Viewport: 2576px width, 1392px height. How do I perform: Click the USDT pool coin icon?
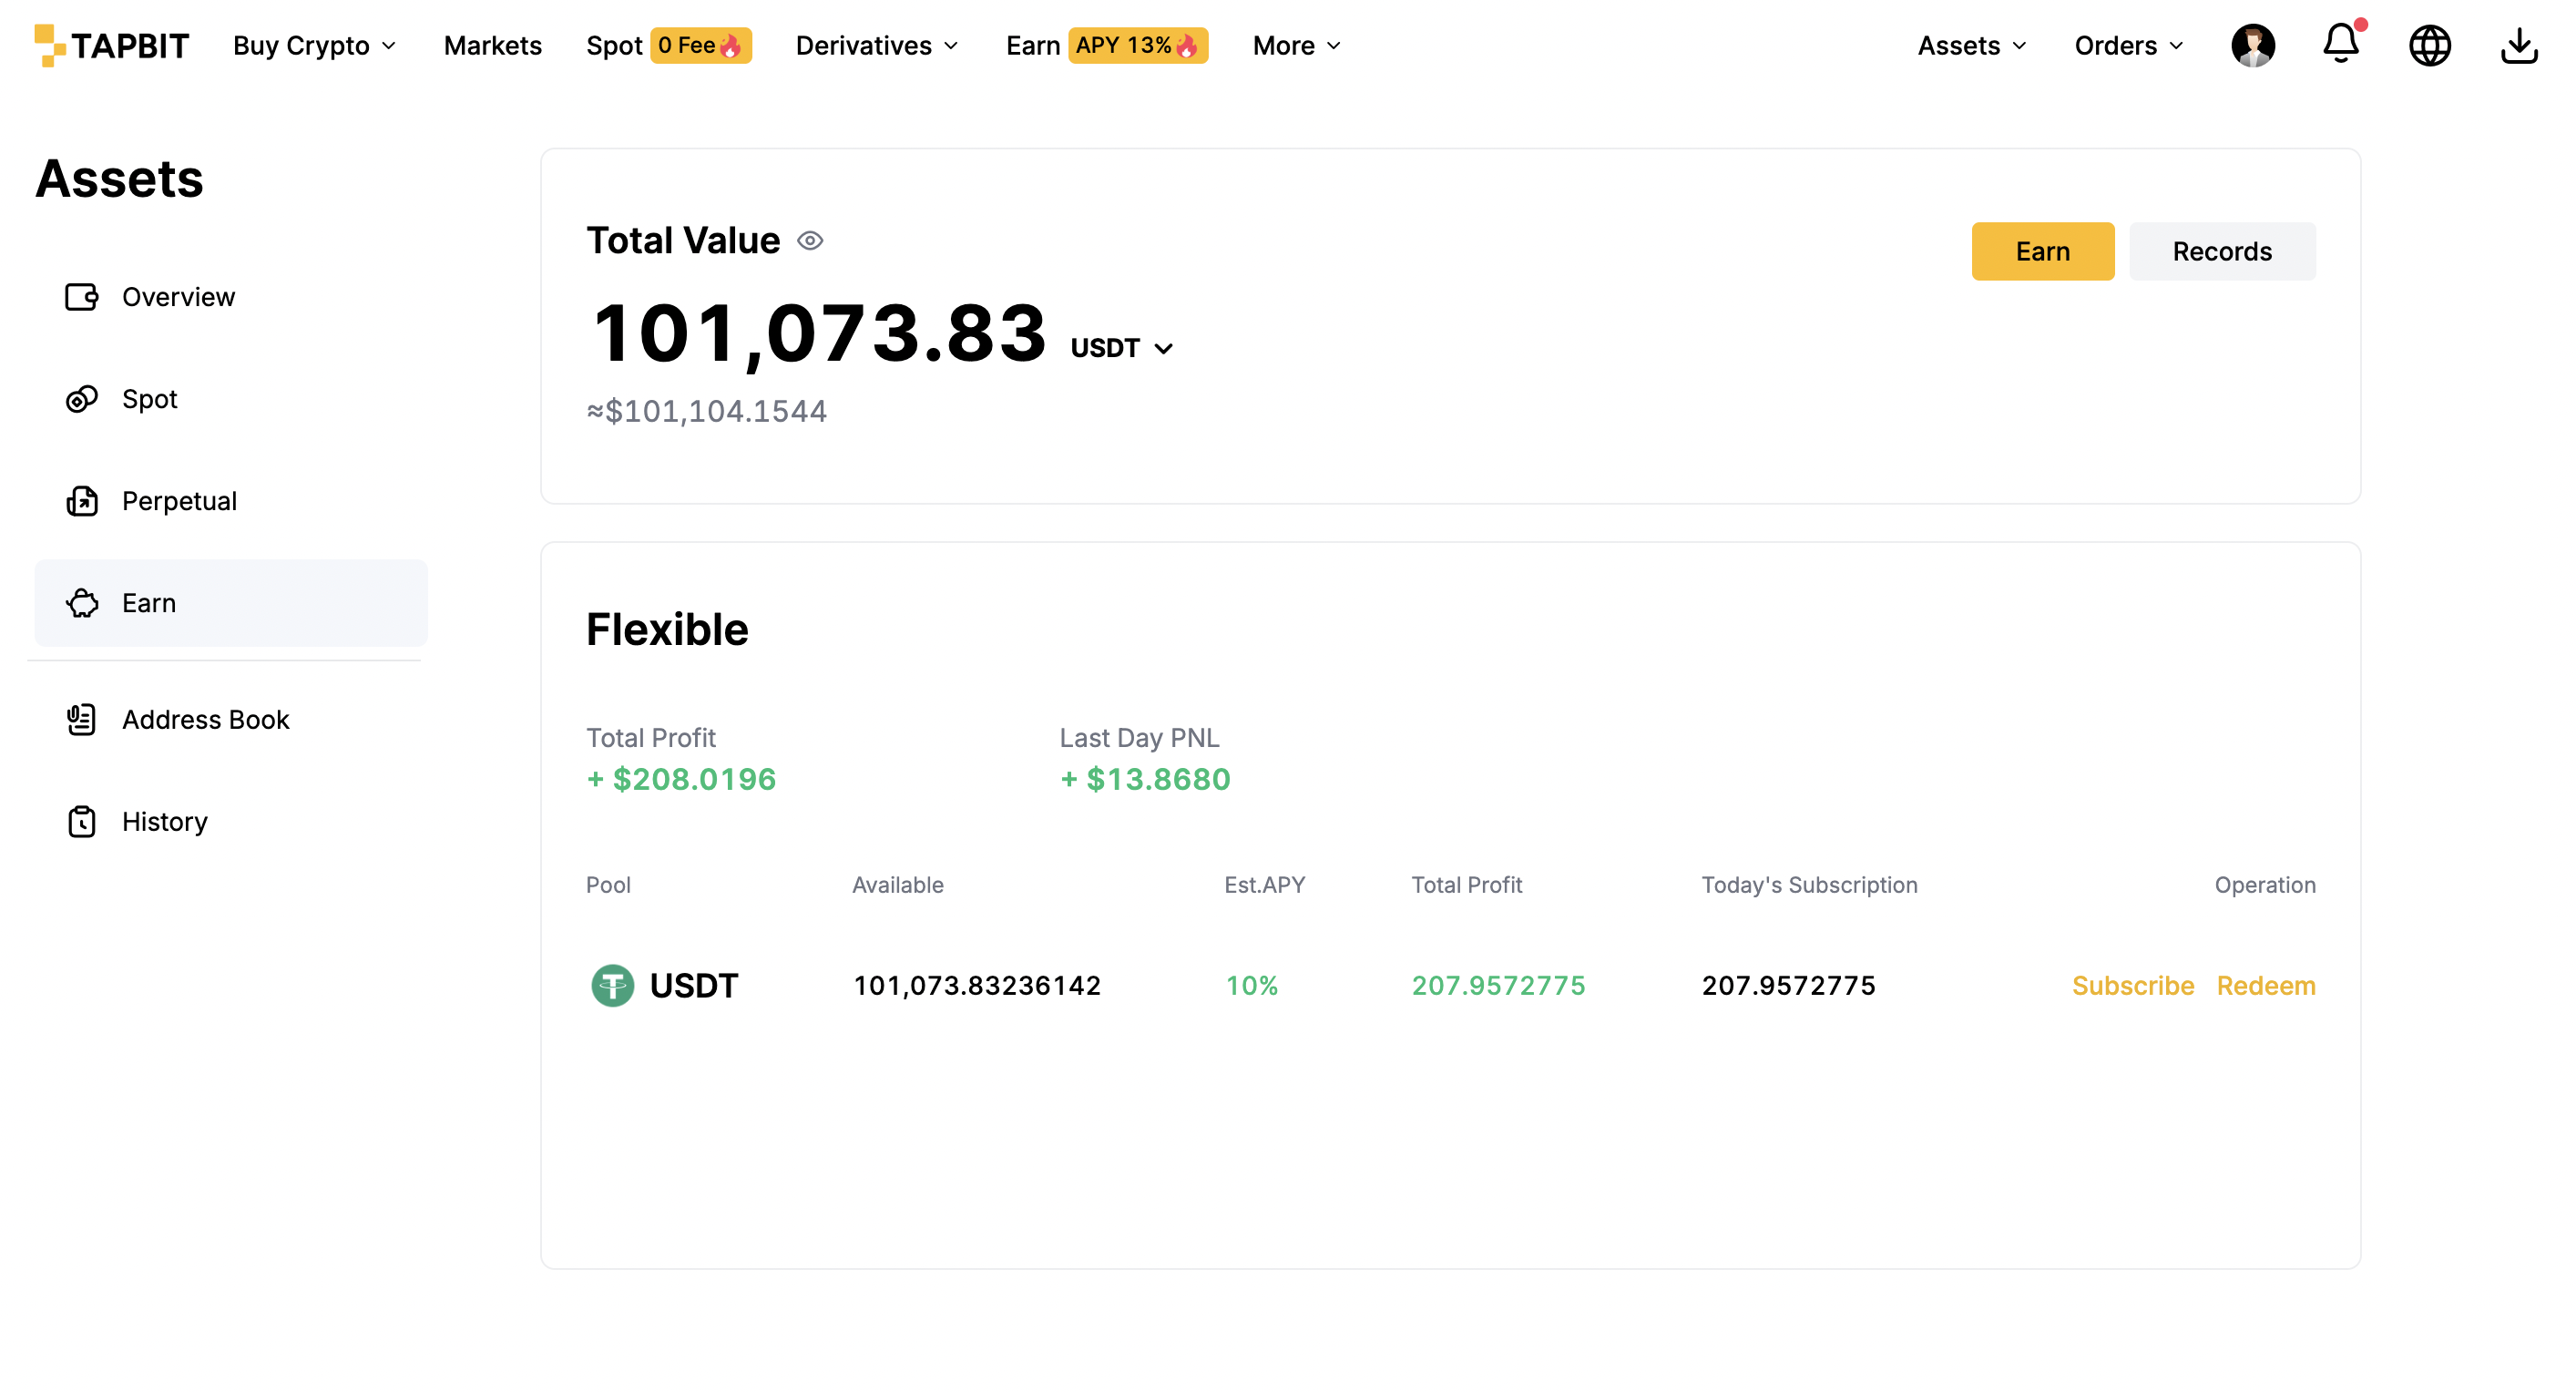612,986
